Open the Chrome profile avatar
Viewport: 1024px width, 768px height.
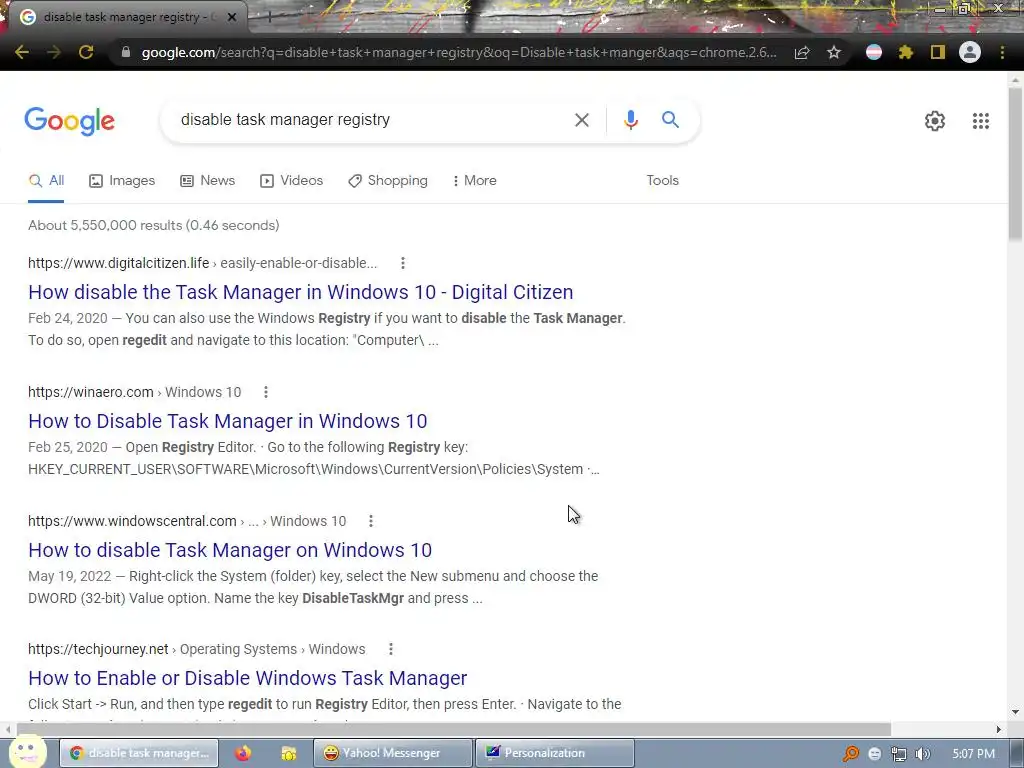tap(970, 52)
